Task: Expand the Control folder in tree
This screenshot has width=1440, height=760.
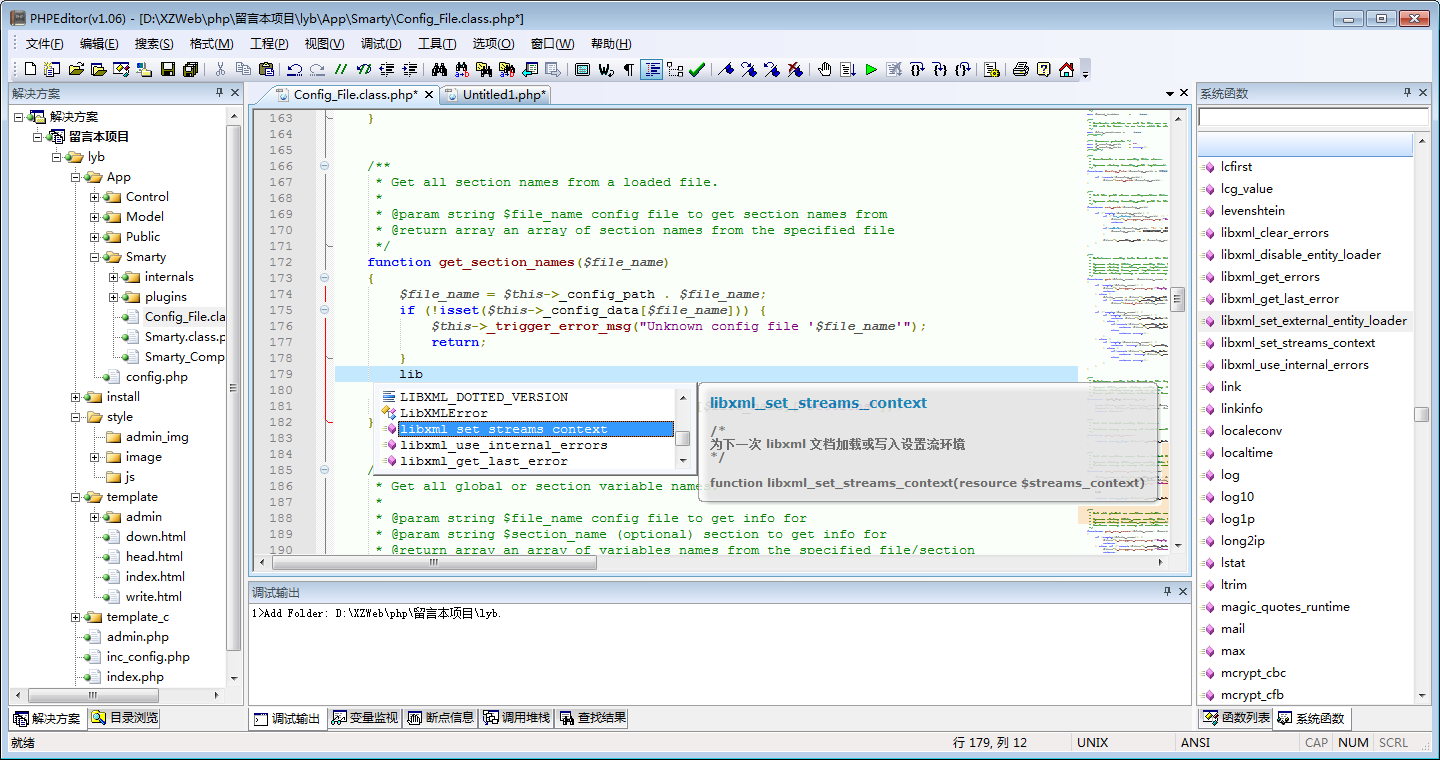Action: pos(95,197)
